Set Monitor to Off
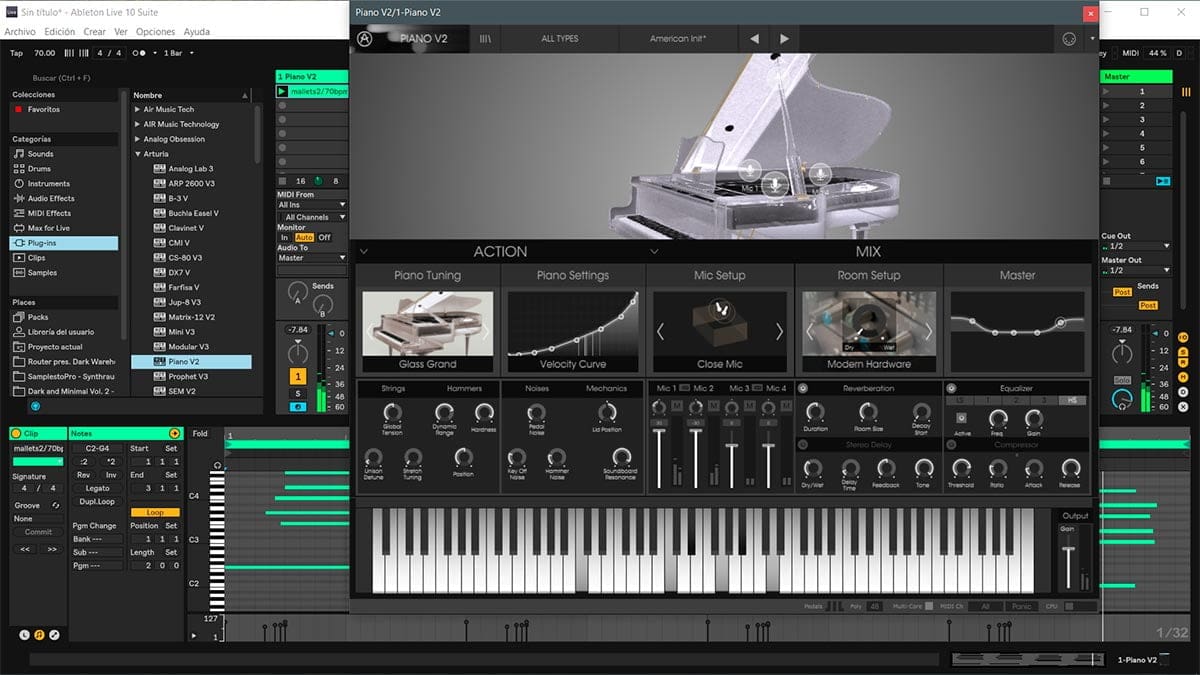The height and width of the screenshot is (675, 1200). coord(324,238)
